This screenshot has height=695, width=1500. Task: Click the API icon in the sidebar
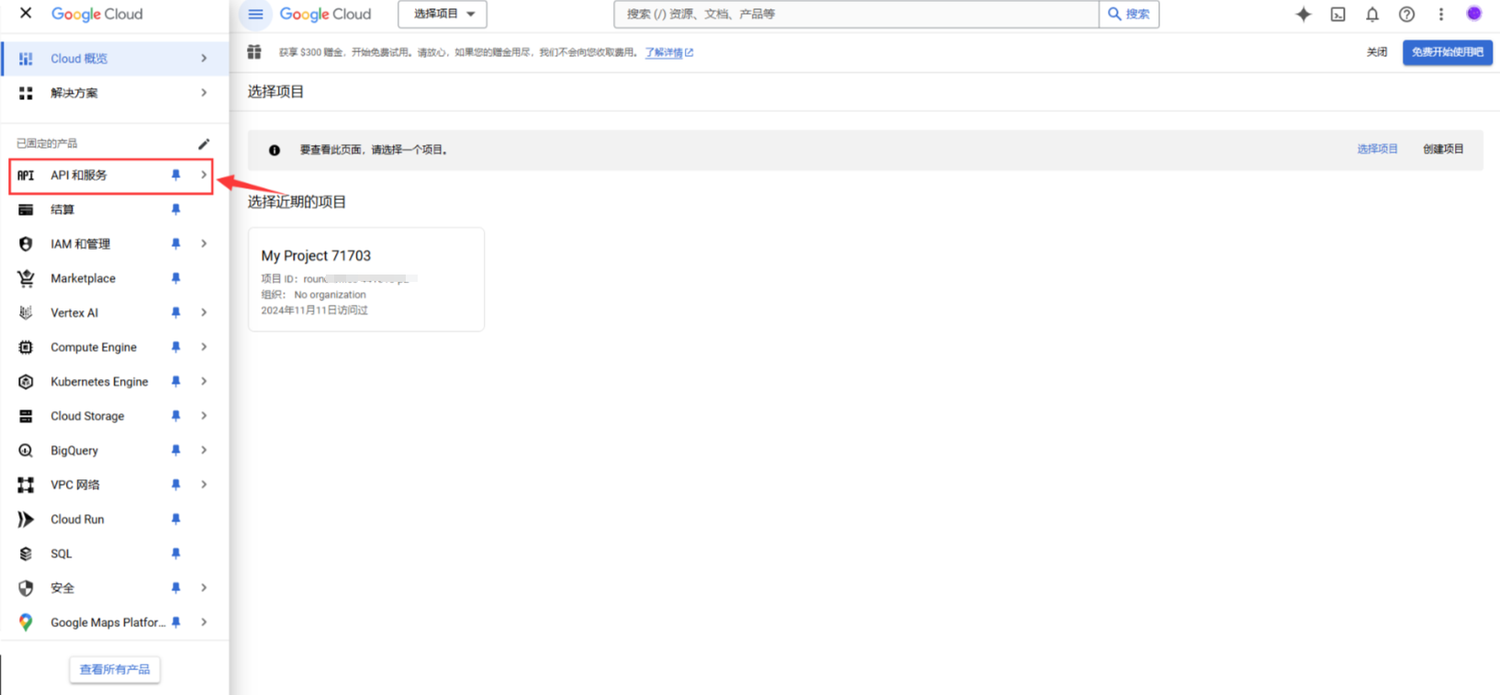26,175
